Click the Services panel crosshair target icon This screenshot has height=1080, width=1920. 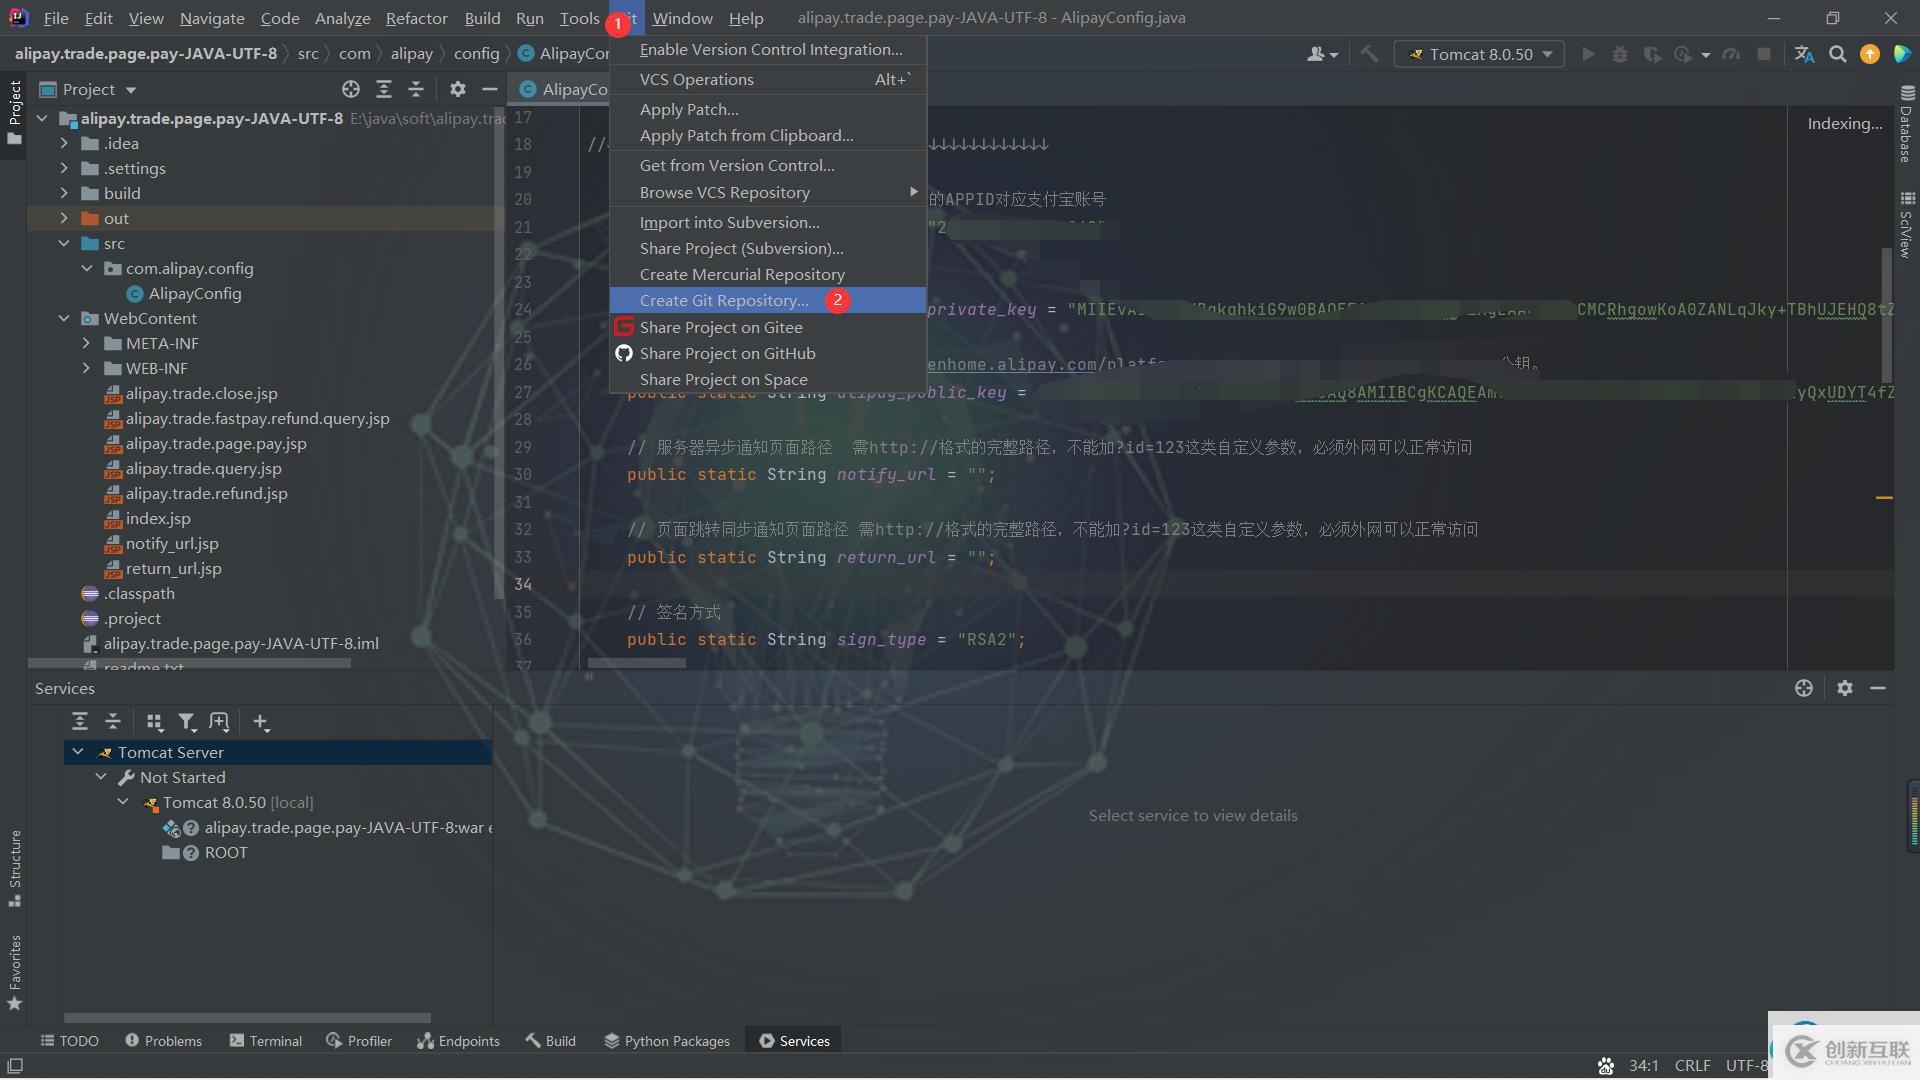coord(1804,688)
